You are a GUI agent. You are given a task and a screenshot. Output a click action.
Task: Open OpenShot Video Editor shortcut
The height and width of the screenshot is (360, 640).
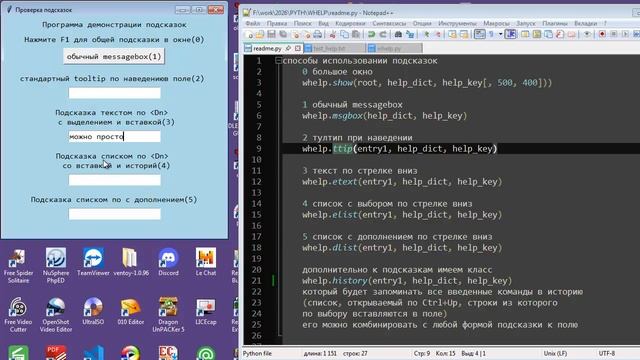[56, 315]
